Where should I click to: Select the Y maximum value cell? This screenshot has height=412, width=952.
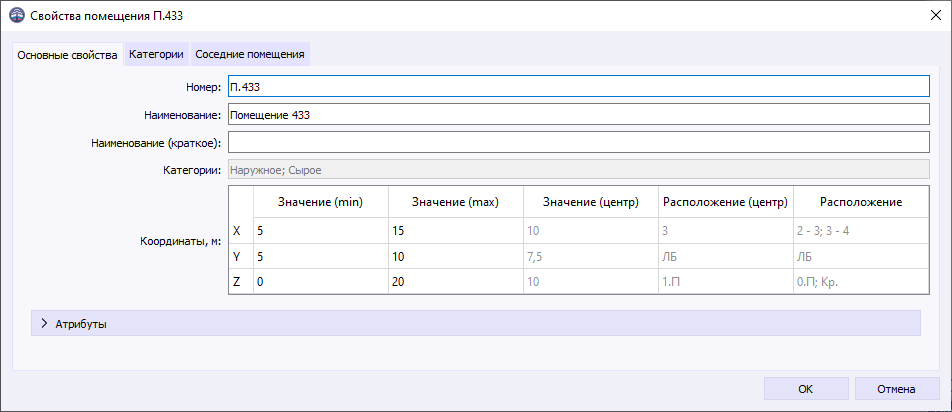pos(455,256)
